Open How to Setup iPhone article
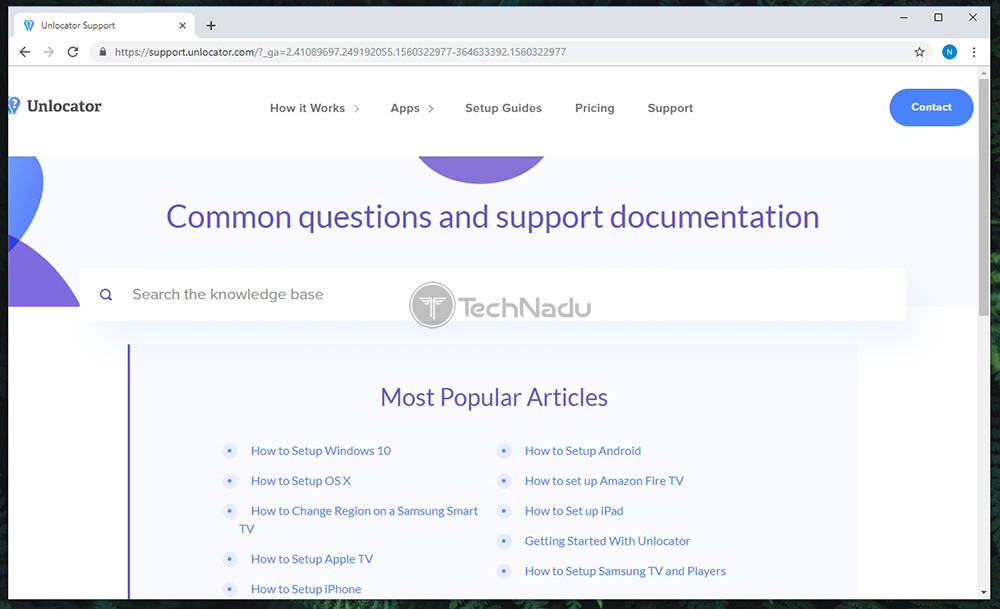Screen dimensions: 1000x609 [x=306, y=589]
